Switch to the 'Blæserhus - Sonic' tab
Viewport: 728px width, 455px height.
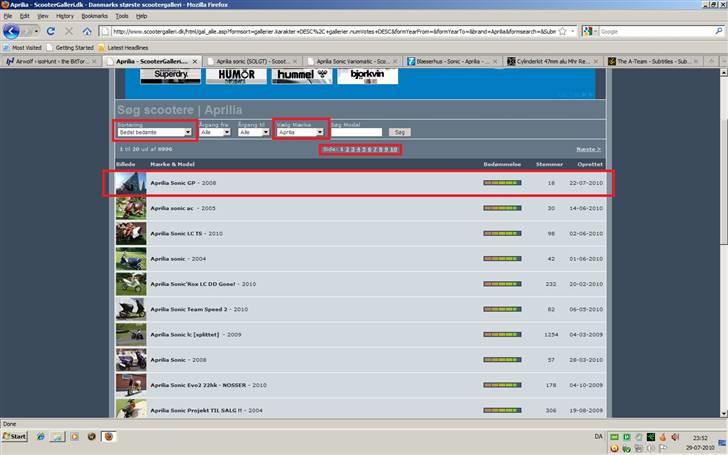click(x=452, y=61)
